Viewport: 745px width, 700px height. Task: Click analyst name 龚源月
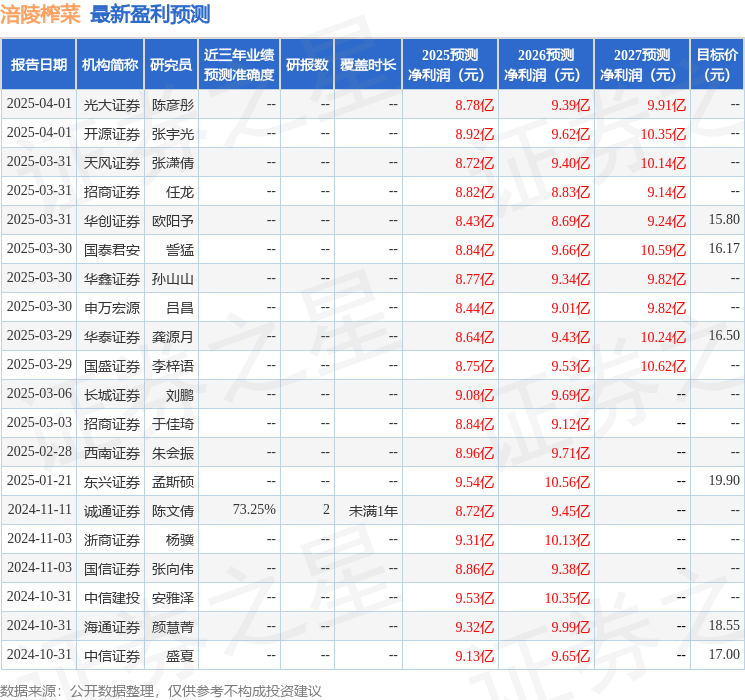click(172, 337)
